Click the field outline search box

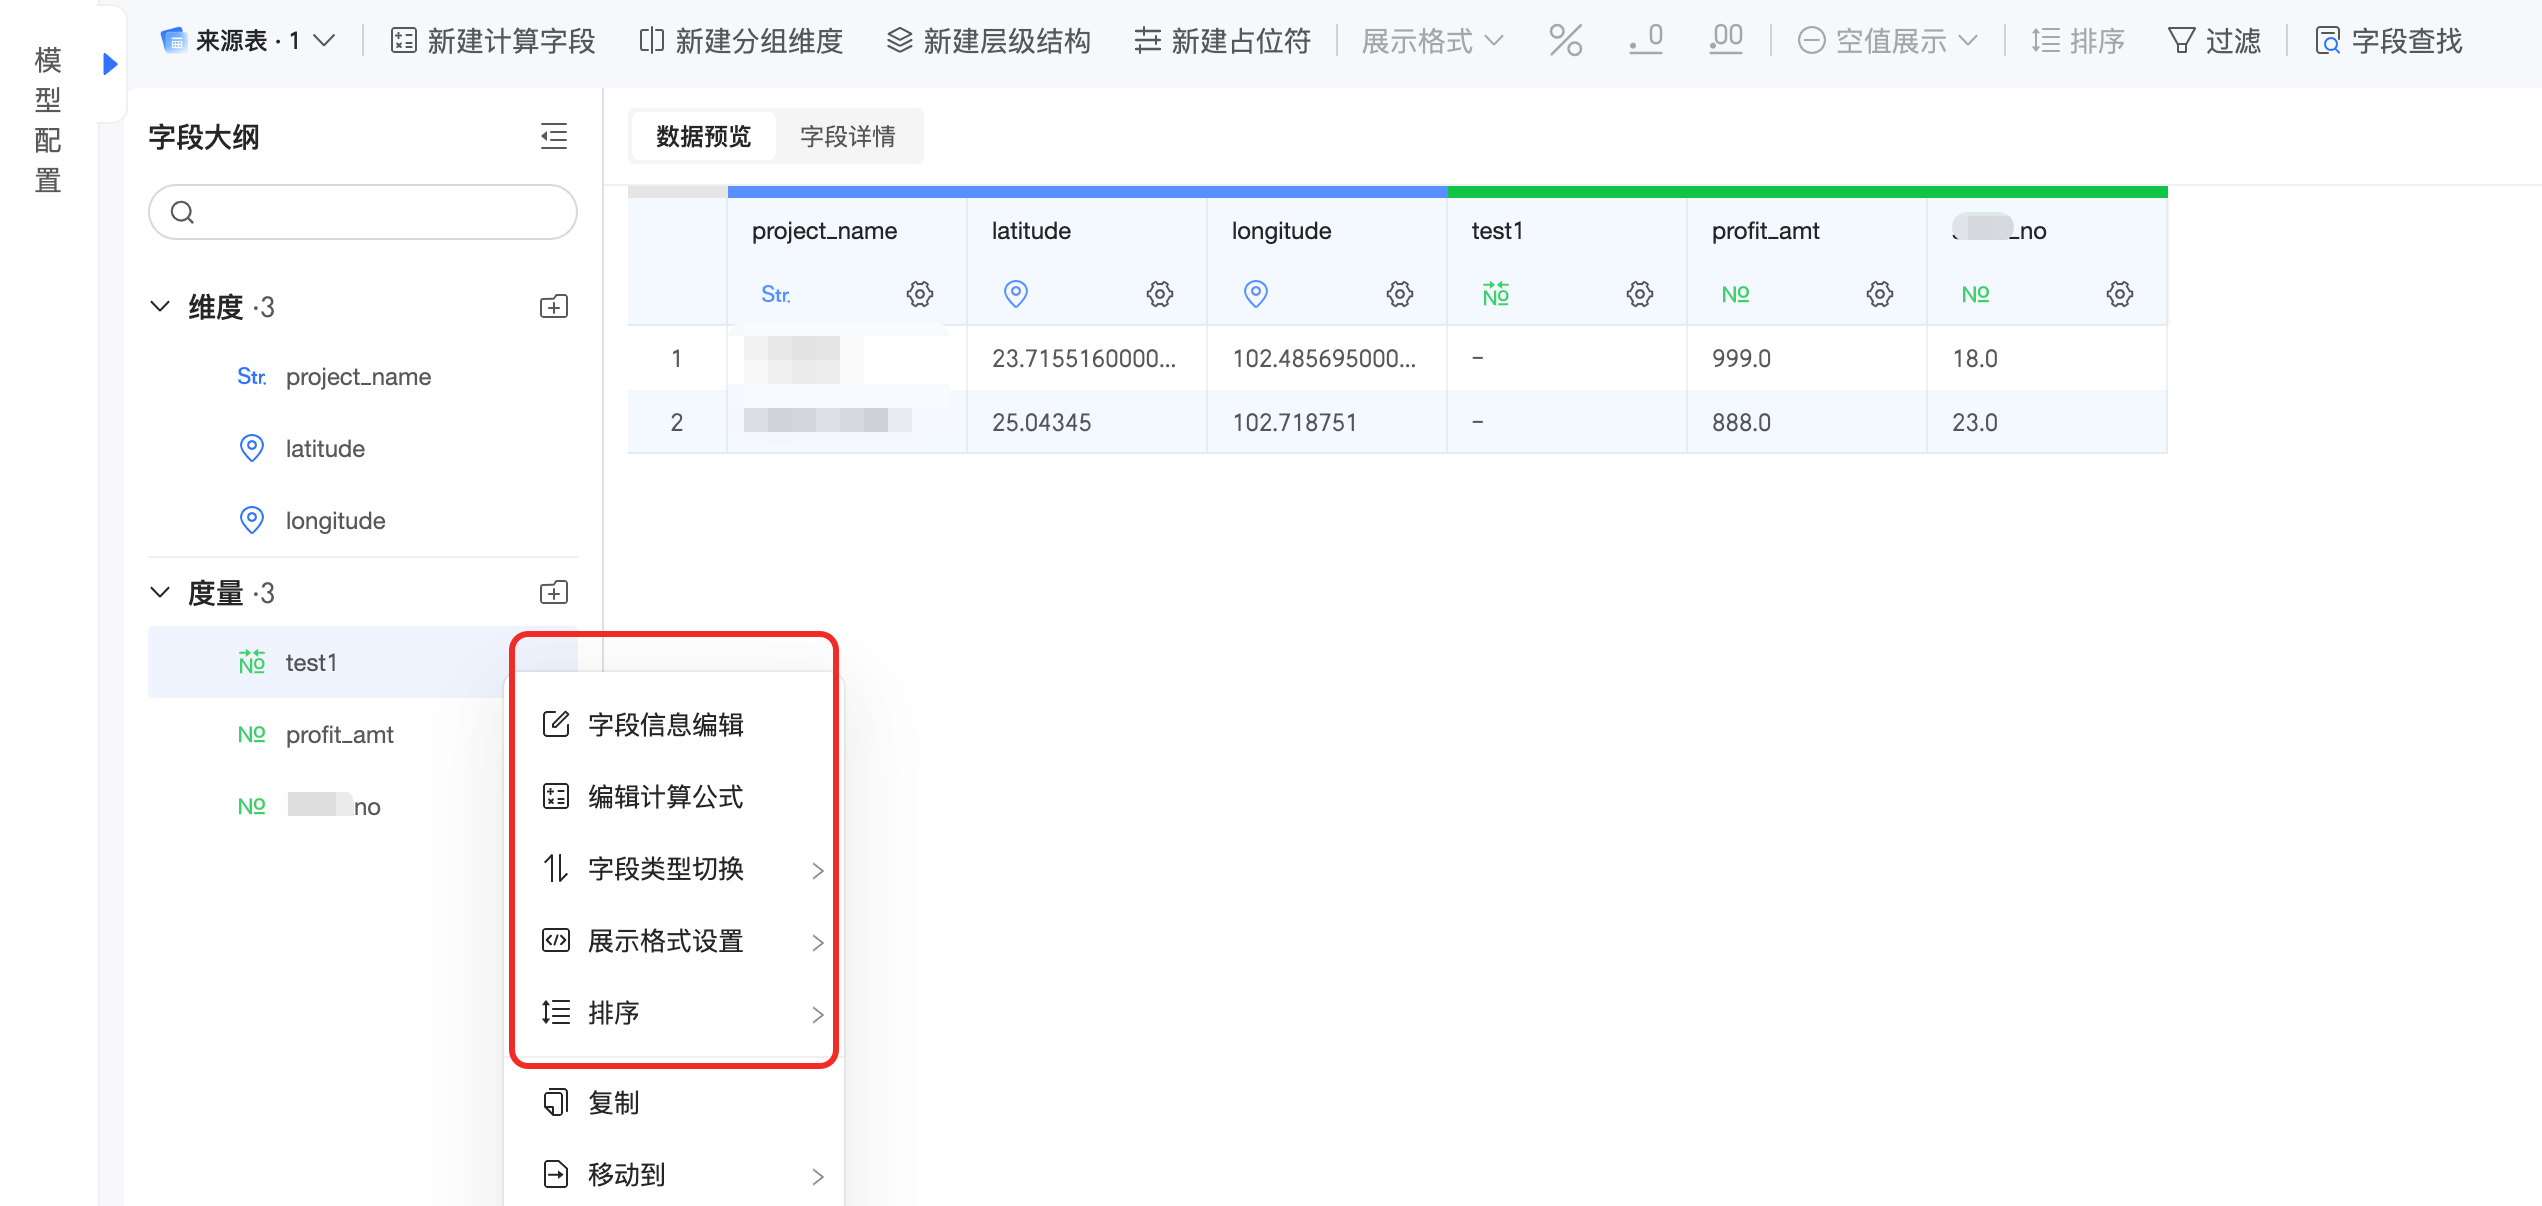pos(363,212)
